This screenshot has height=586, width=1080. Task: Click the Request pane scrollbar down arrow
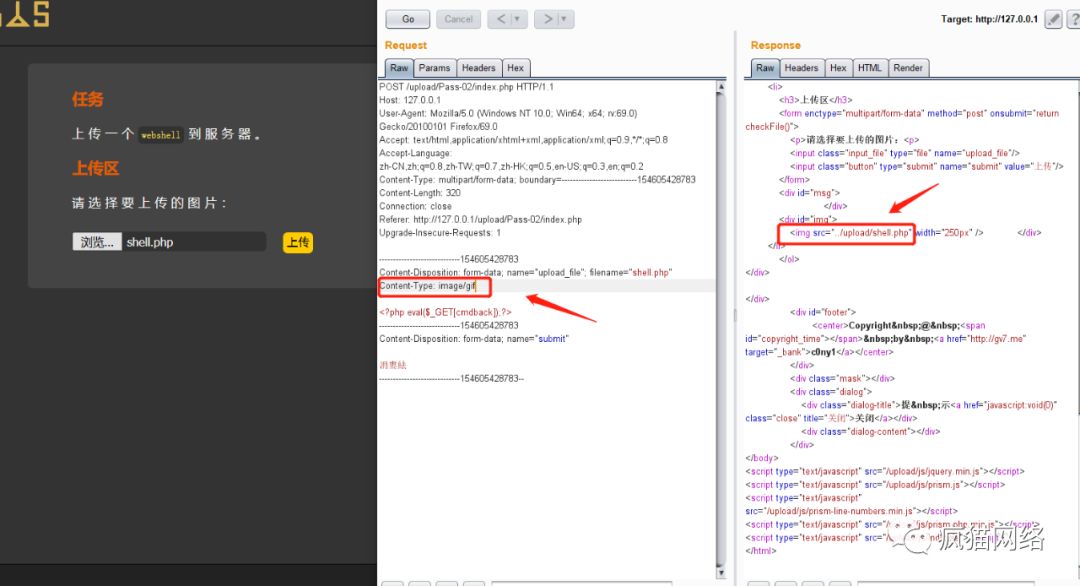pyautogui.click(x=721, y=572)
